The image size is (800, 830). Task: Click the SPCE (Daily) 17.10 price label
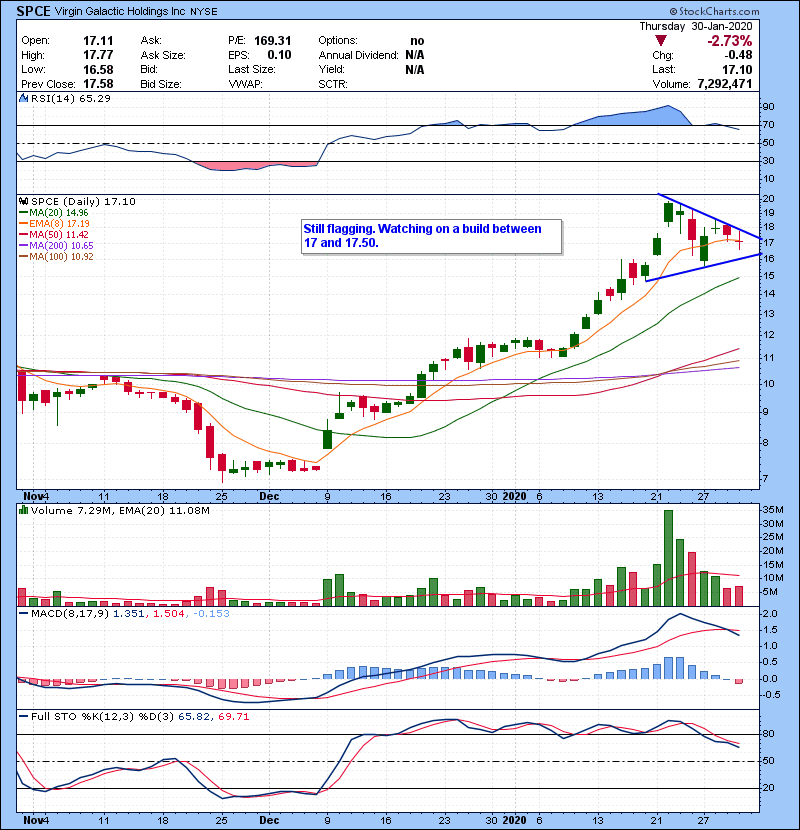pyautogui.click(x=83, y=202)
